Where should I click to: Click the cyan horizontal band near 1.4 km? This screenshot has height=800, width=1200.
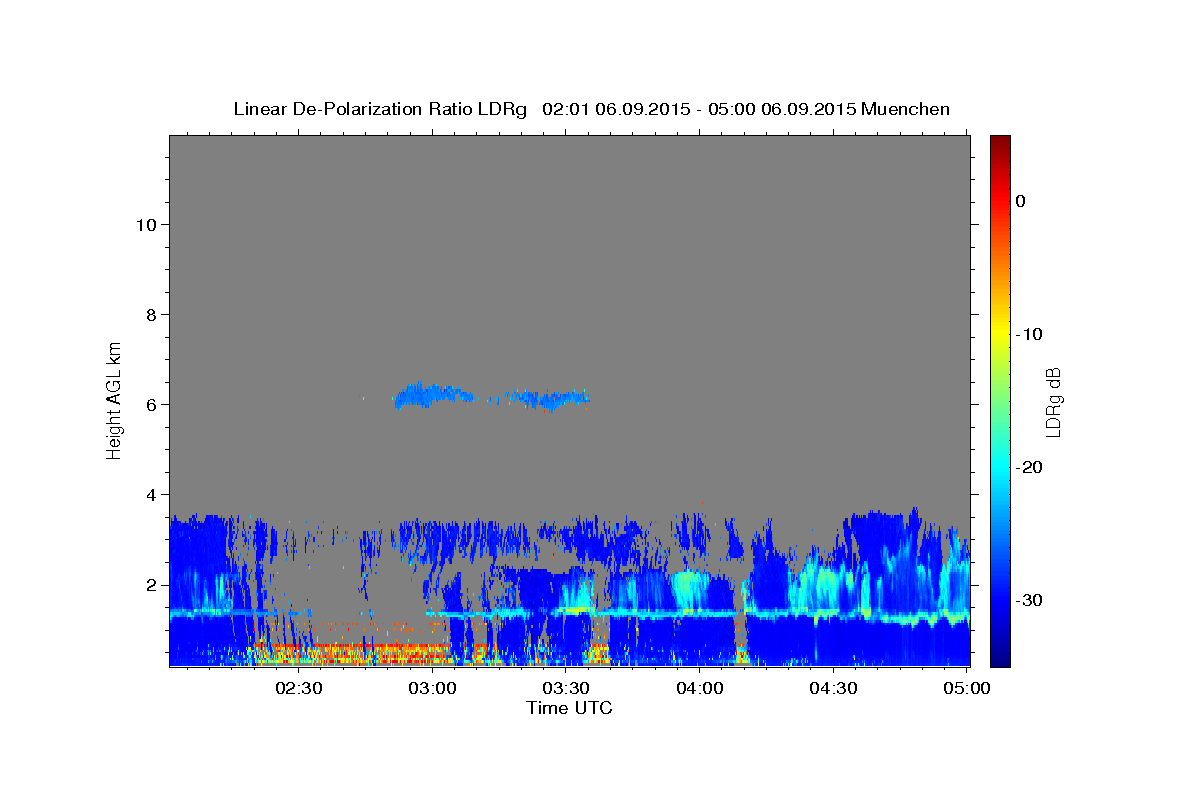click(569, 613)
